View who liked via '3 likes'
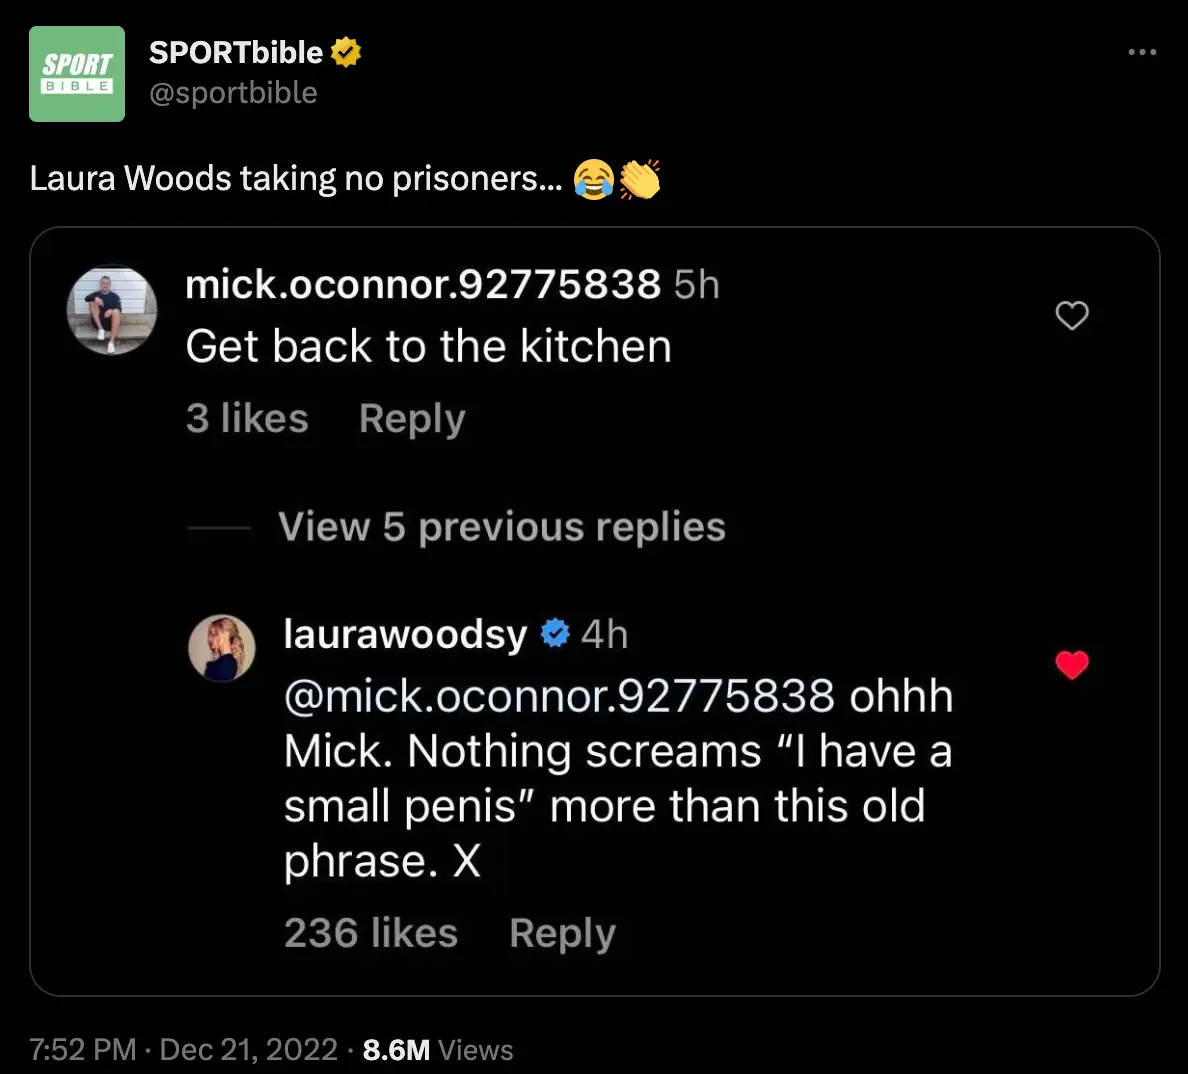Screen dimensions: 1188x1074 [246, 418]
